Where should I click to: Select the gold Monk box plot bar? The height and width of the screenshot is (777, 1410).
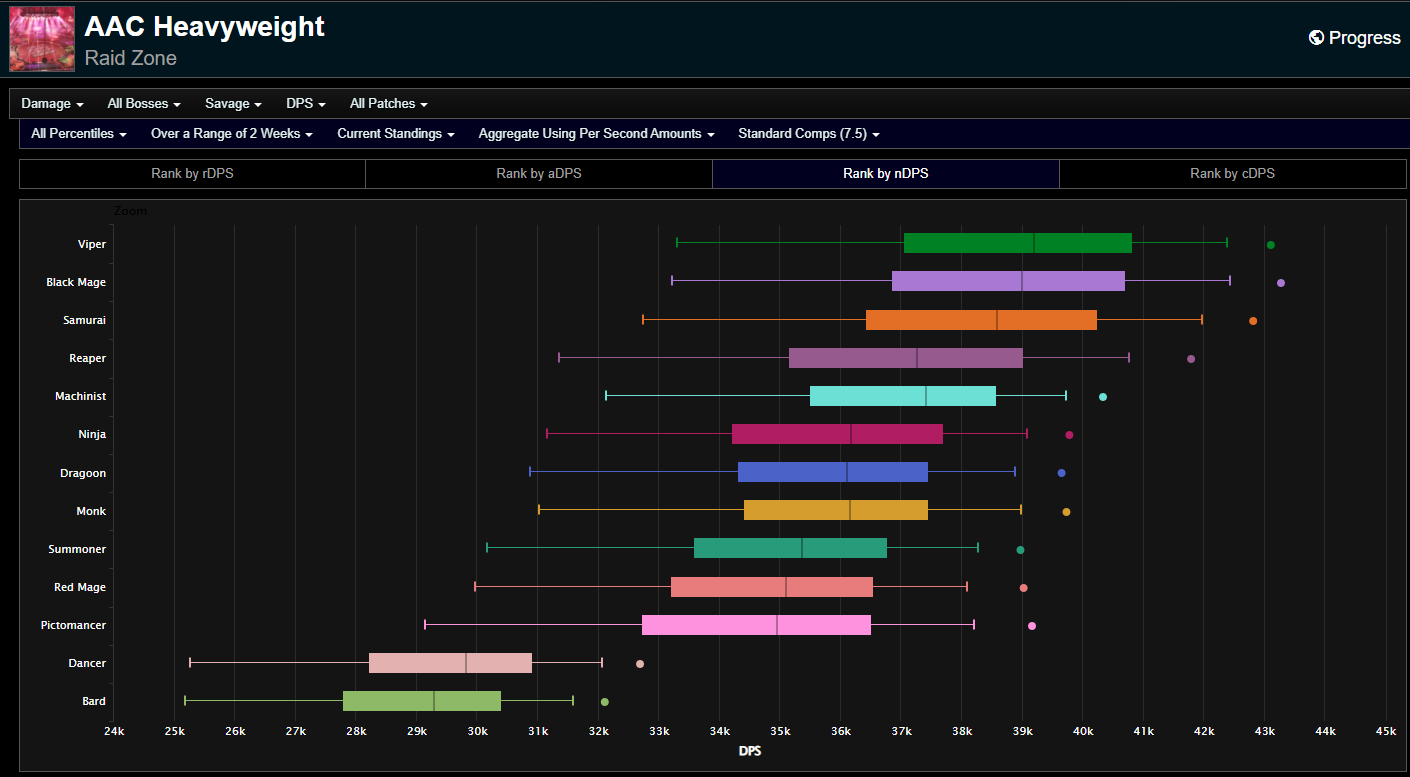[836, 510]
